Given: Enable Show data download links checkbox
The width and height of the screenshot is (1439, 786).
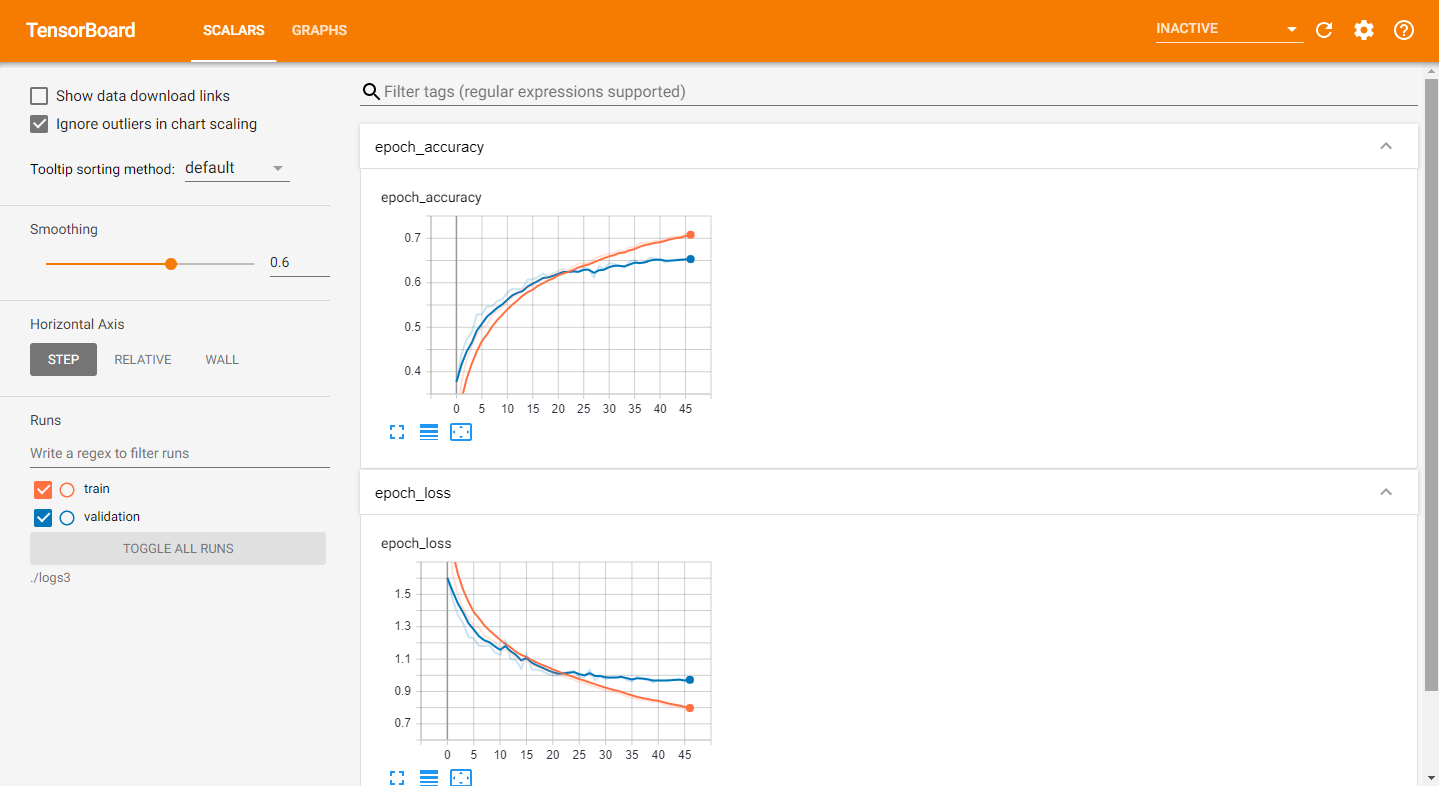Looking at the screenshot, I should pyautogui.click(x=39, y=96).
